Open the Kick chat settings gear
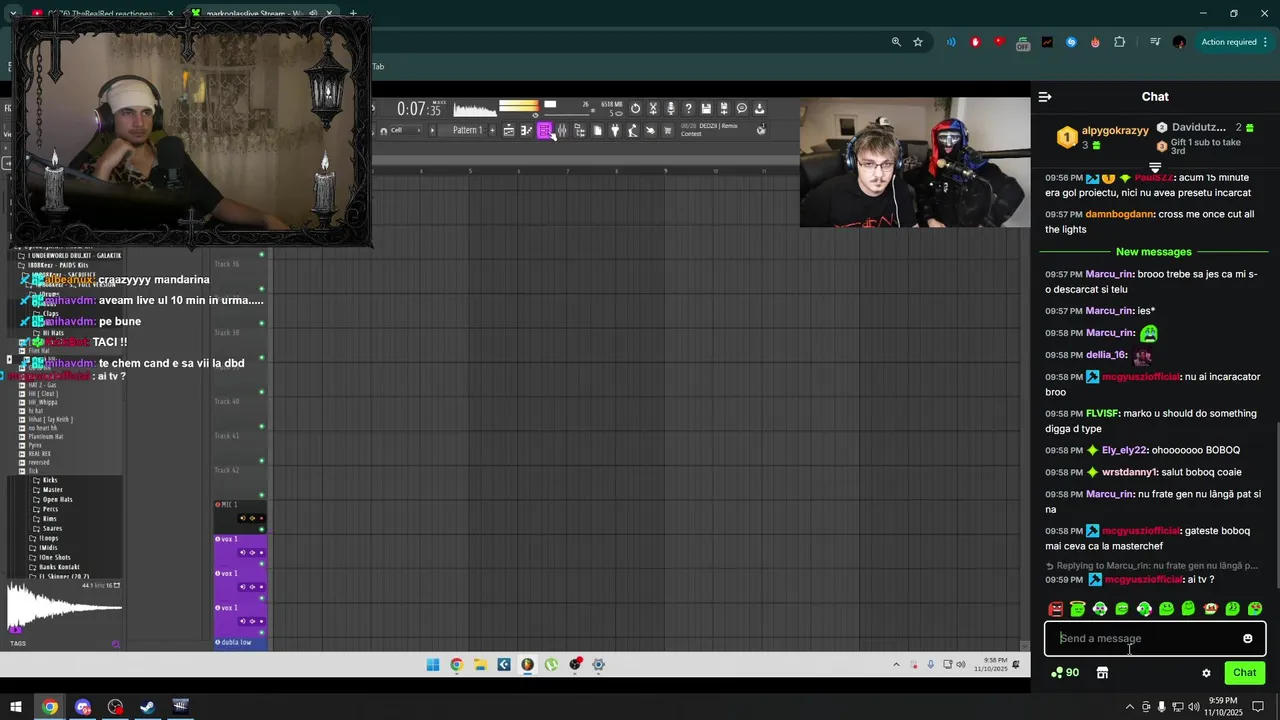This screenshot has height=720, width=1280. [1206, 673]
